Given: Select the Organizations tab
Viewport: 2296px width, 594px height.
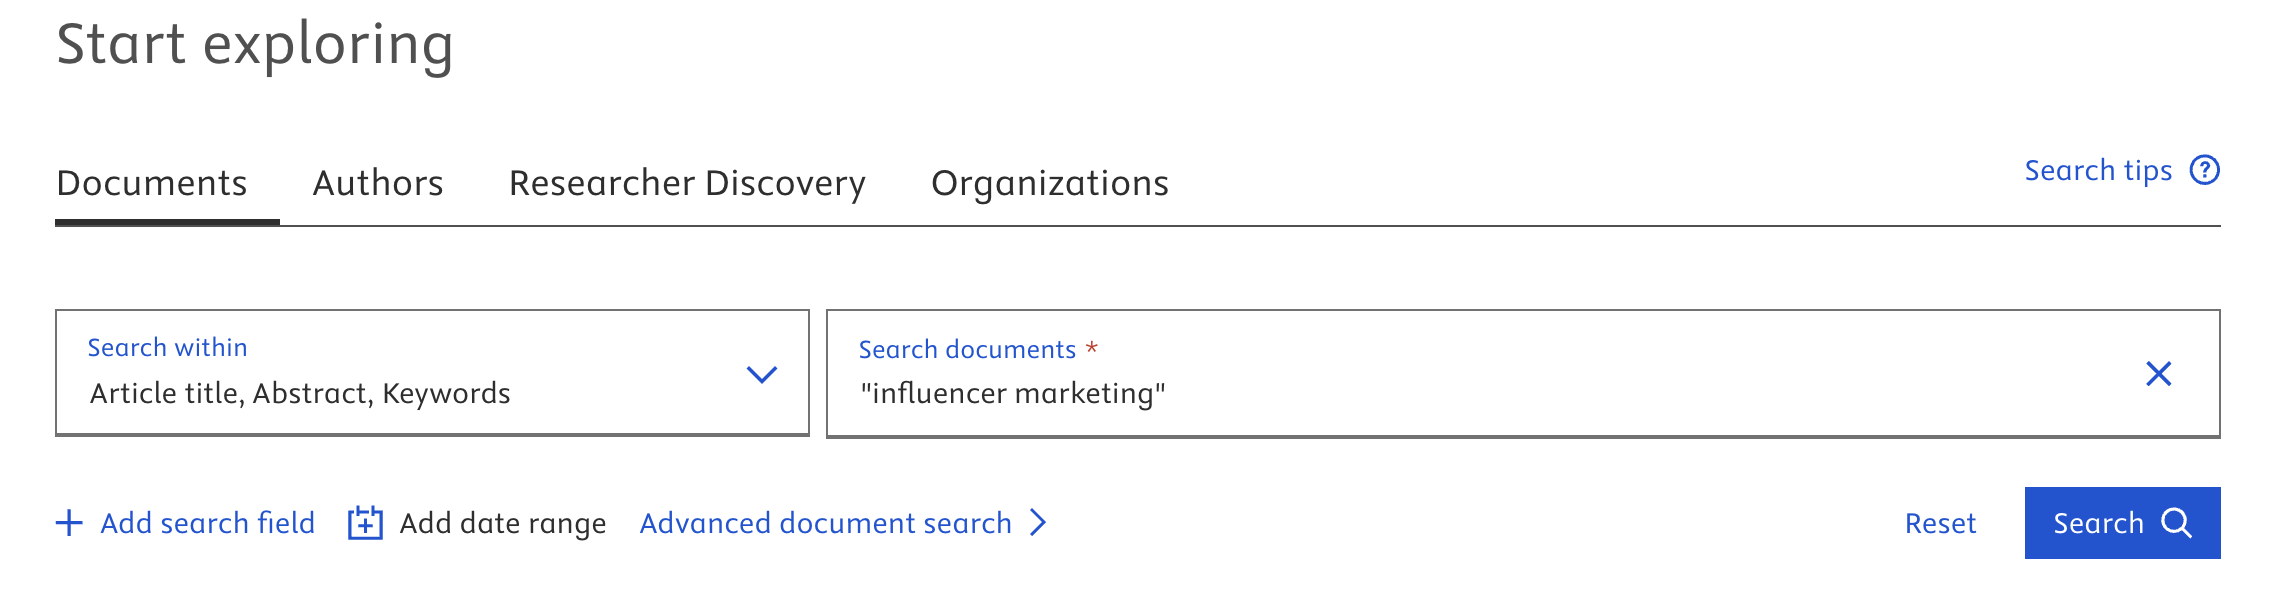Looking at the screenshot, I should [x=1050, y=183].
